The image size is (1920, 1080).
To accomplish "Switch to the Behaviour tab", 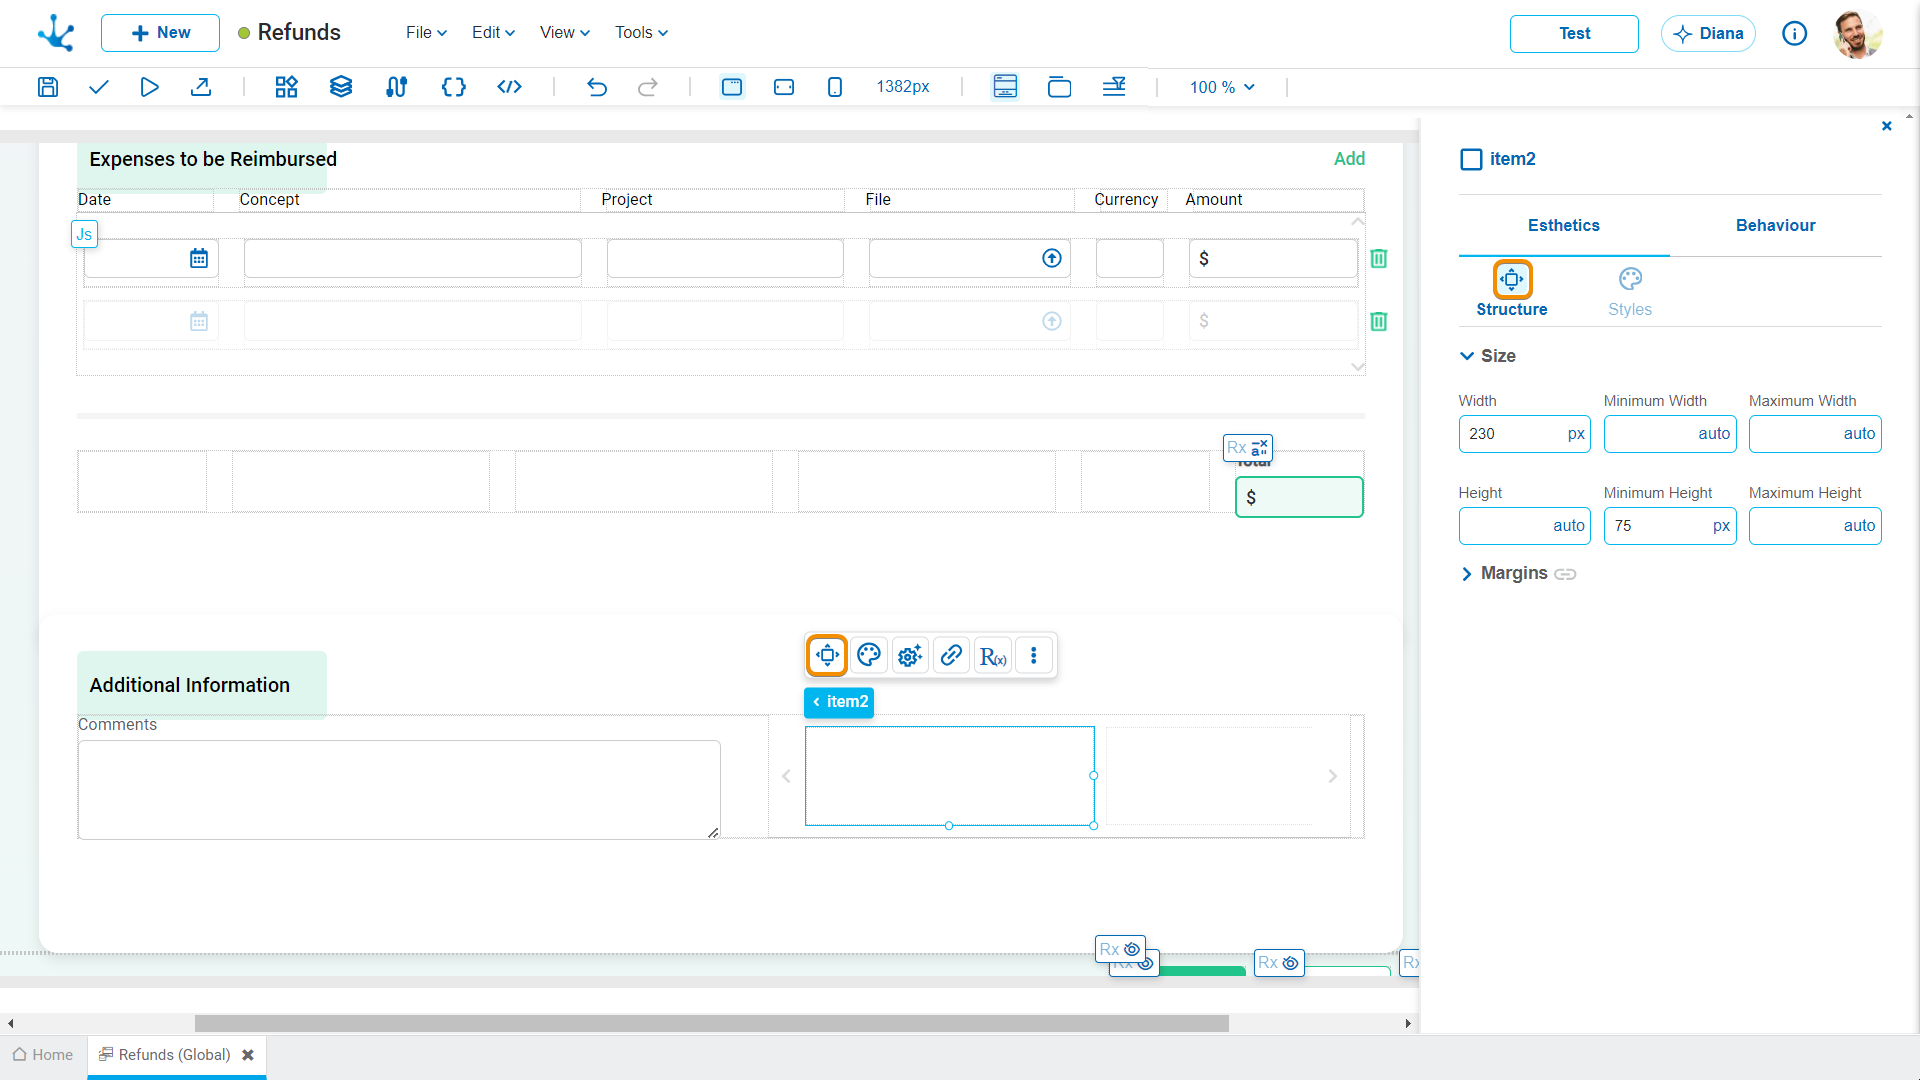I will pyautogui.click(x=1775, y=226).
